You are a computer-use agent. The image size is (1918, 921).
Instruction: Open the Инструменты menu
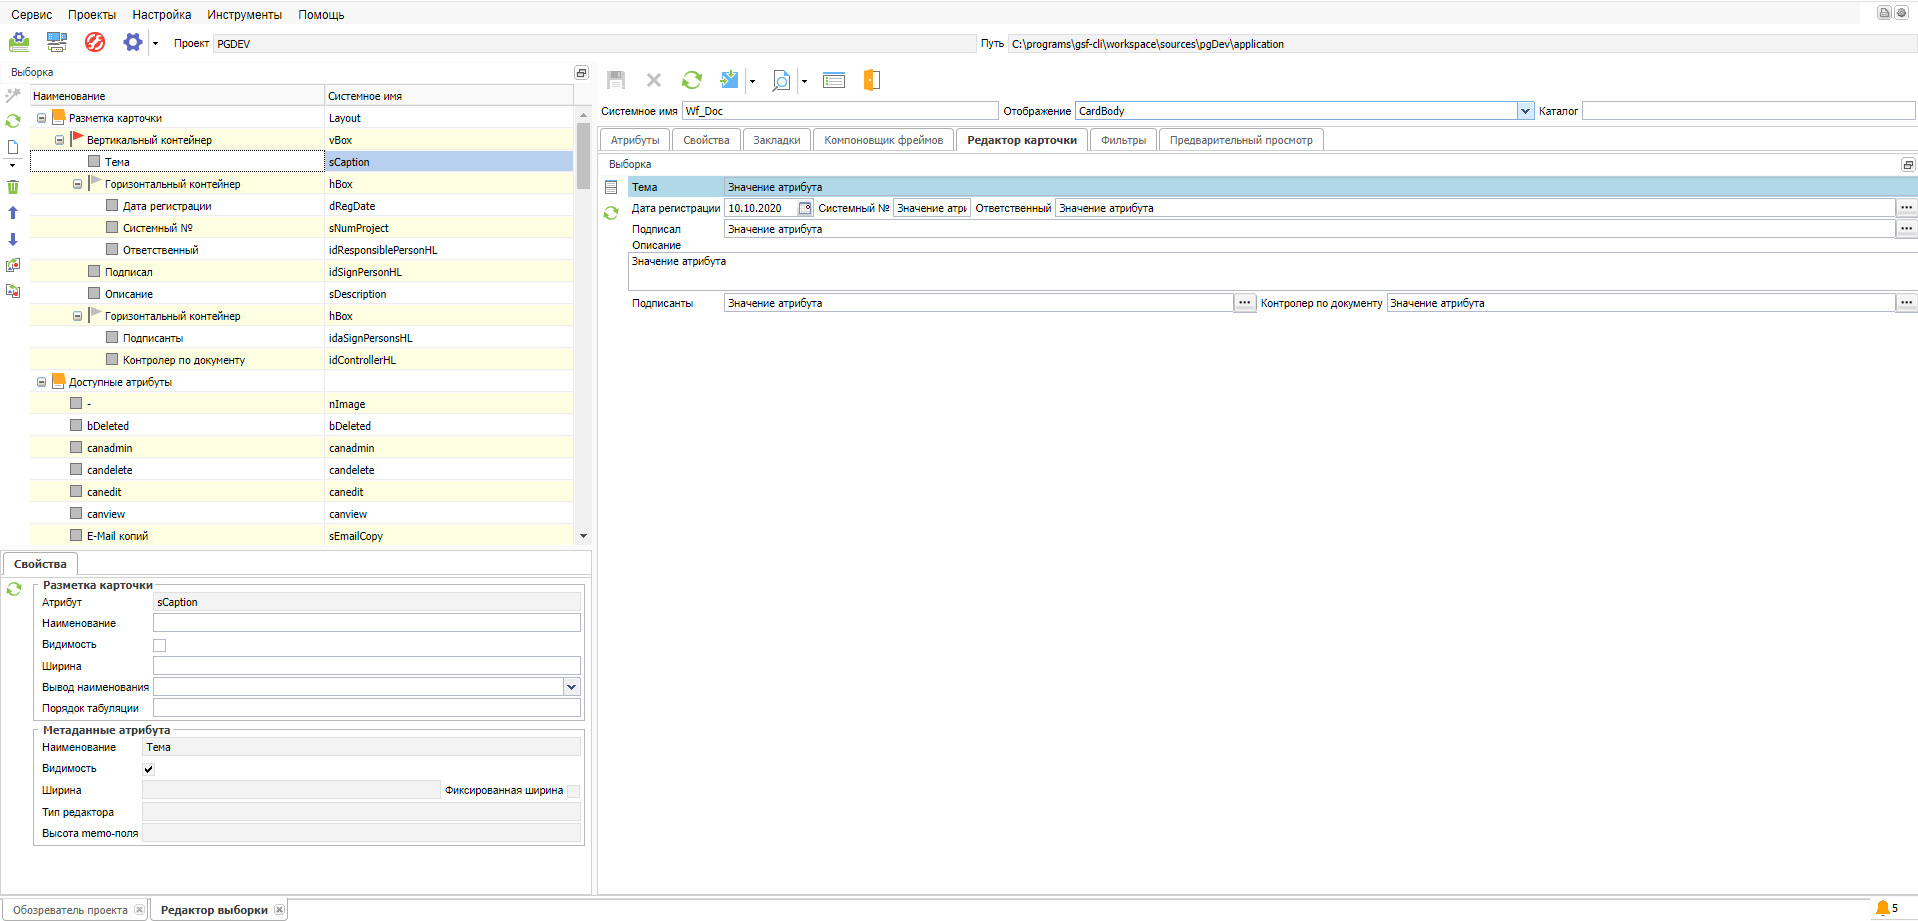point(244,15)
